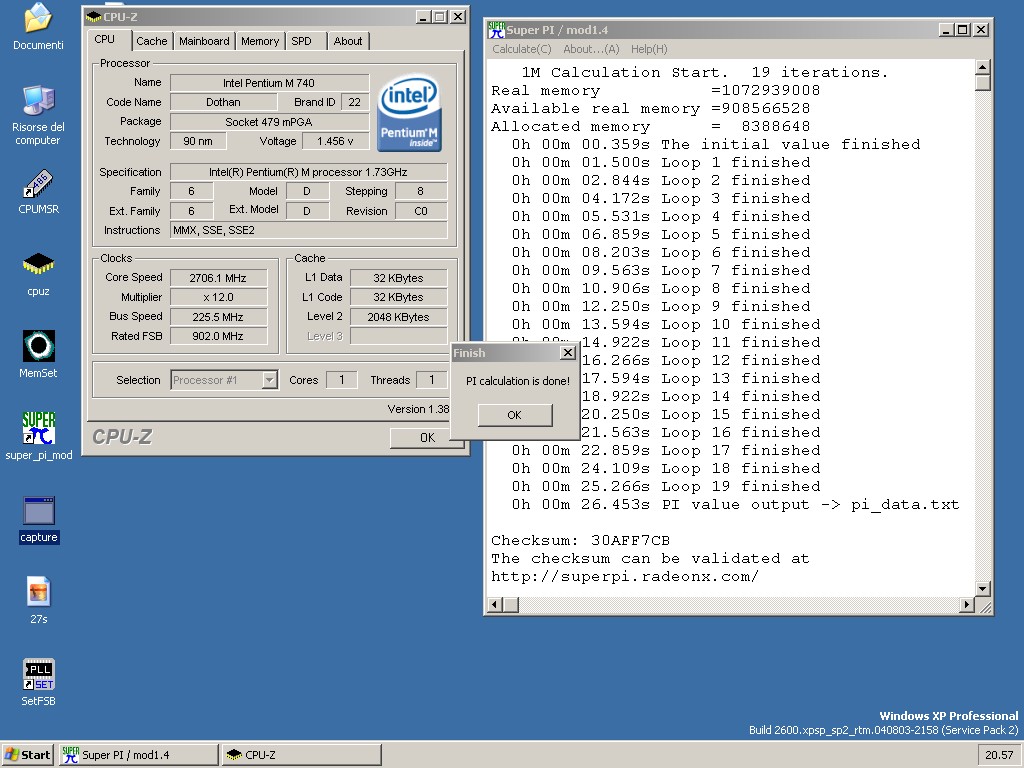The image size is (1024, 768).
Task: Open the Help(H) menu in Super PI
Action: 649,49
